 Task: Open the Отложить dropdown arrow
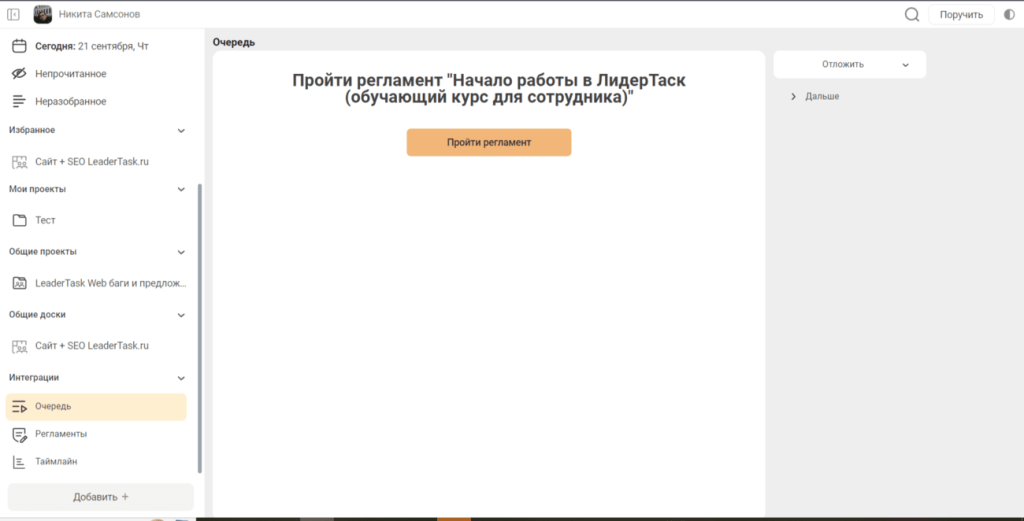coord(905,65)
